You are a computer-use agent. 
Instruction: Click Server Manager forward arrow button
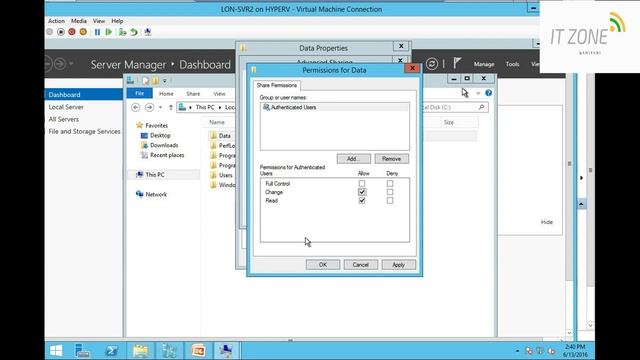[60, 64]
